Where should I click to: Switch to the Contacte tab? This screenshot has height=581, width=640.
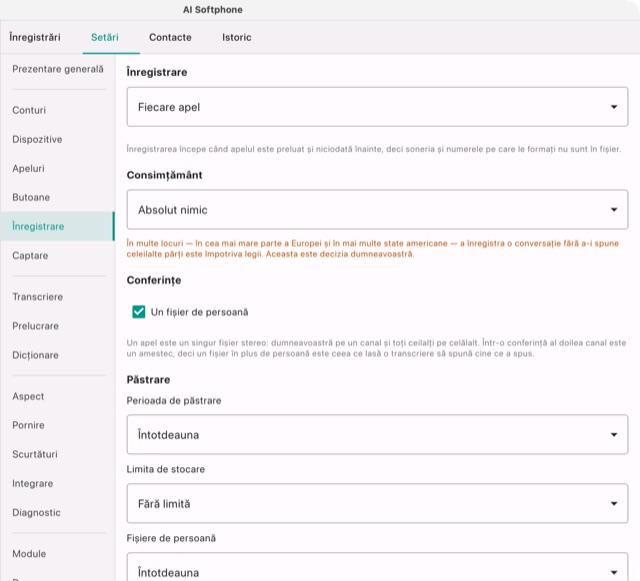170,37
